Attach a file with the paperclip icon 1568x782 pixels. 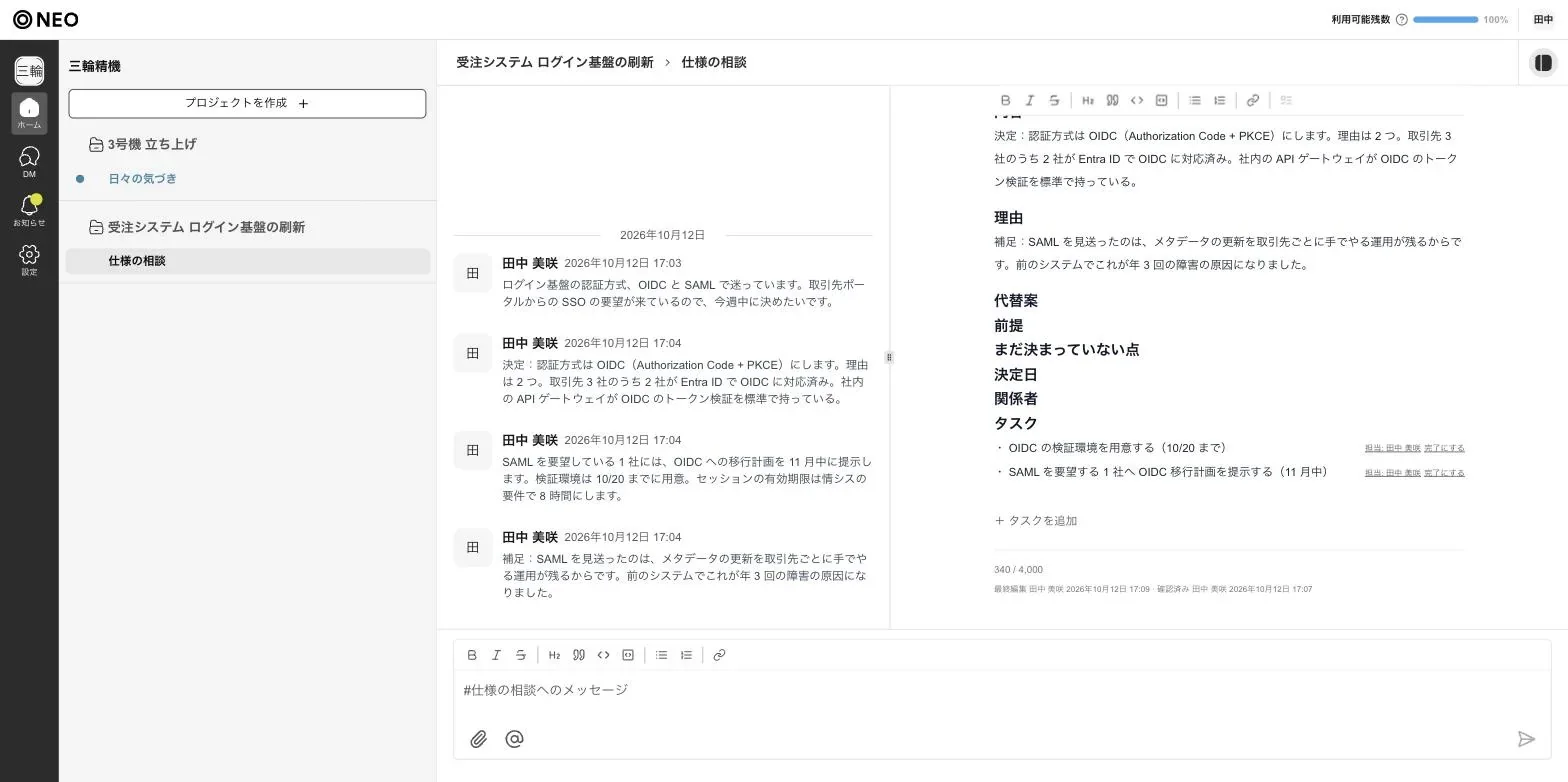(x=479, y=739)
